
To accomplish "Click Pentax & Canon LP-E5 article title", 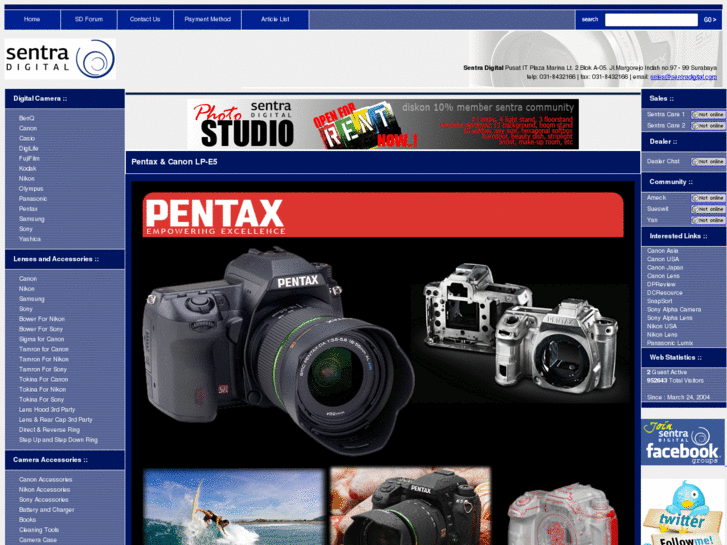I will [x=174, y=162].
